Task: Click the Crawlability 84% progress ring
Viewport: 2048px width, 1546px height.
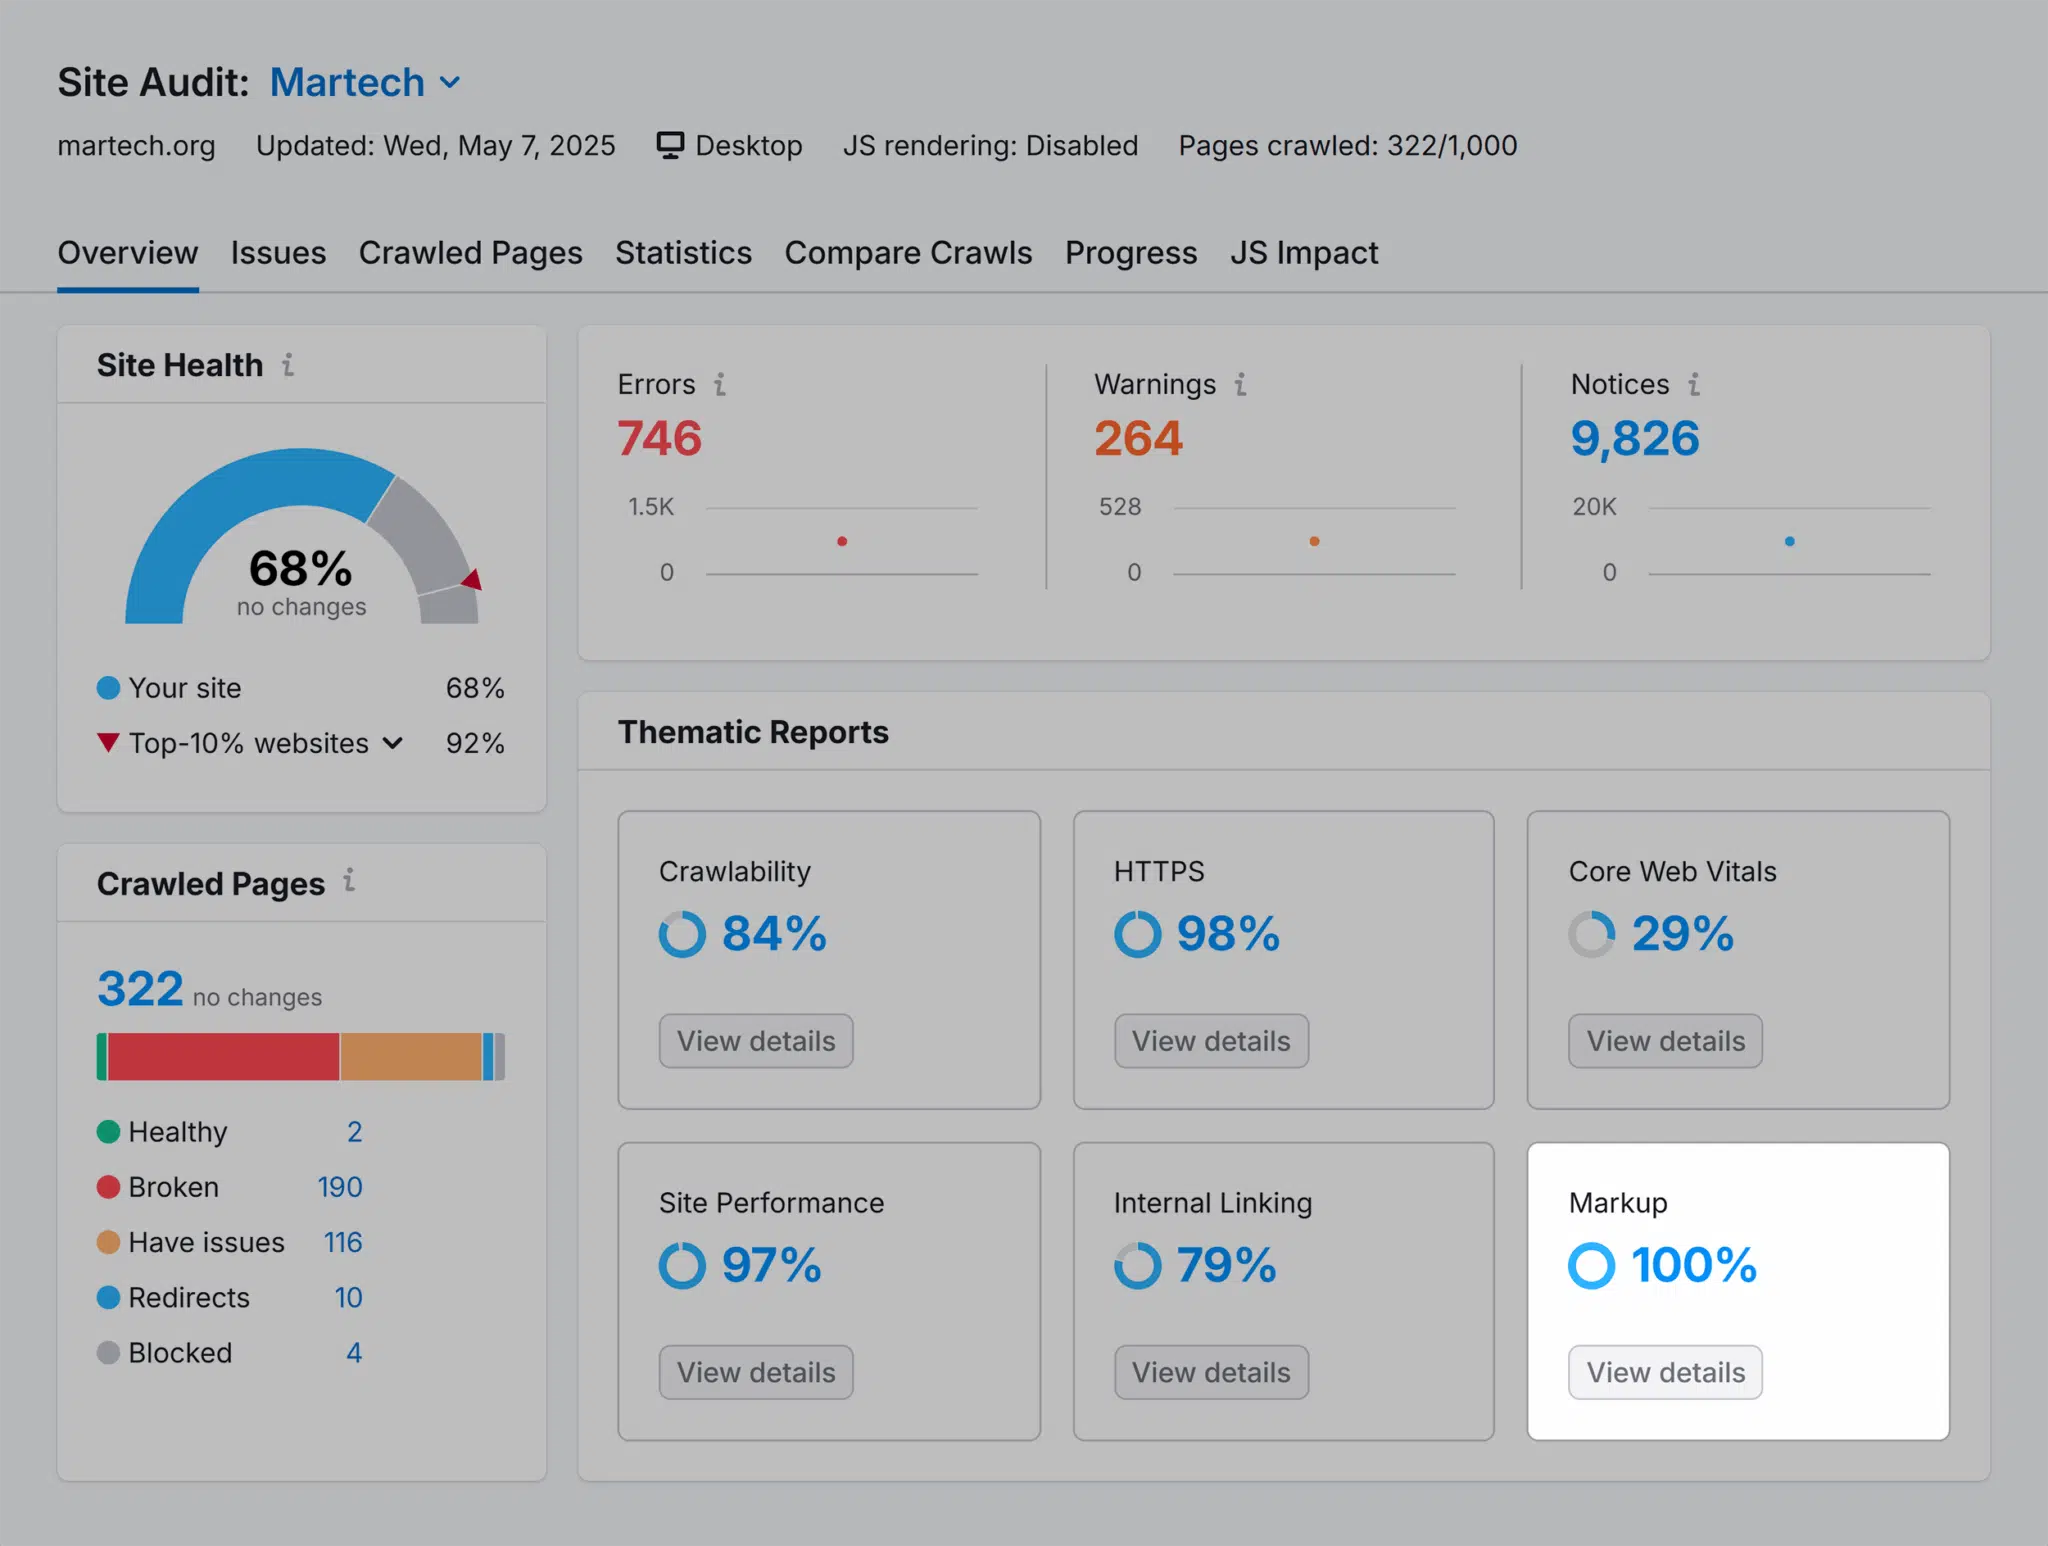Action: pos(682,934)
